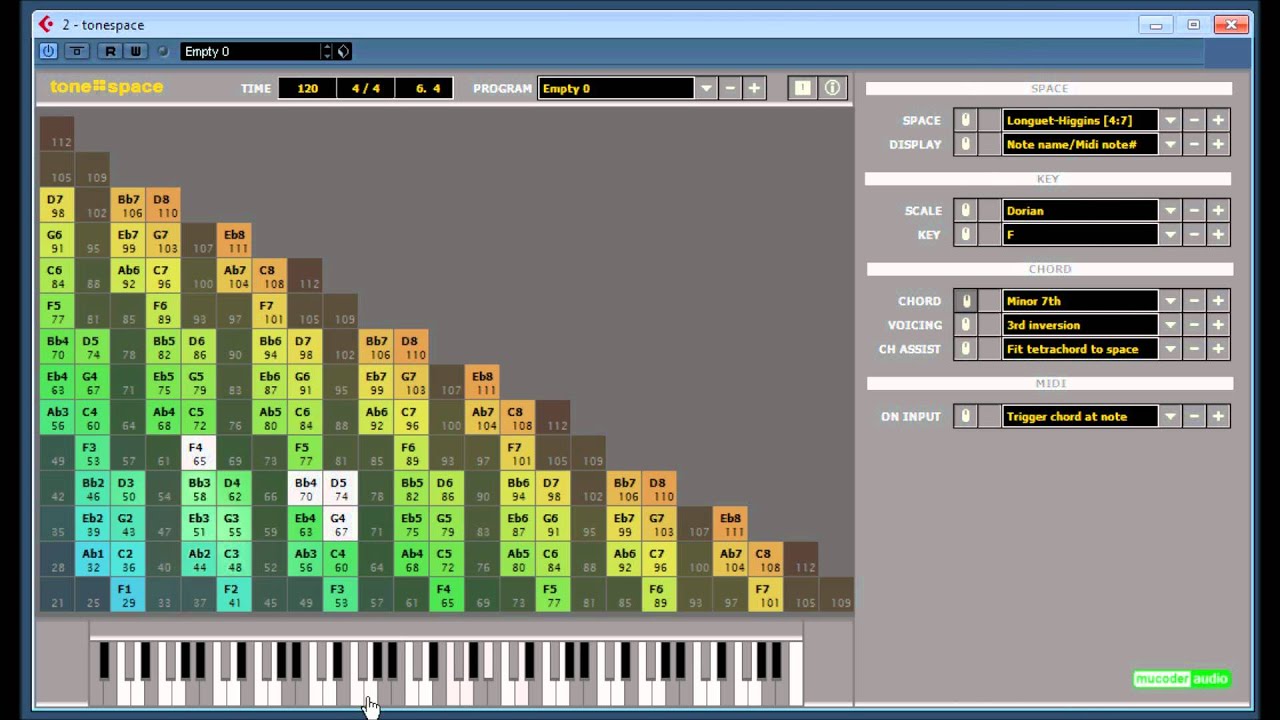This screenshot has width=1280, height=720.
Task: Open the info (i) icon
Action: [x=832, y=88]
